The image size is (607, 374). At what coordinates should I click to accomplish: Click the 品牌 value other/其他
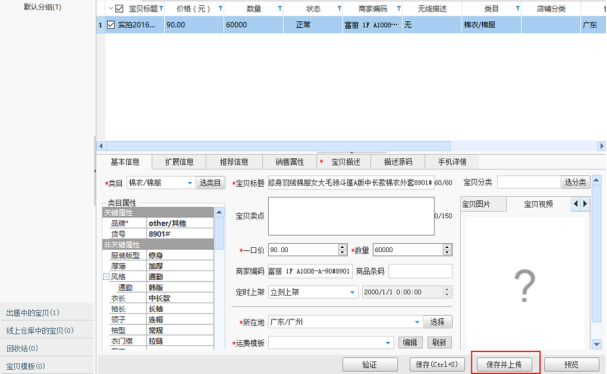click(180, 223)
